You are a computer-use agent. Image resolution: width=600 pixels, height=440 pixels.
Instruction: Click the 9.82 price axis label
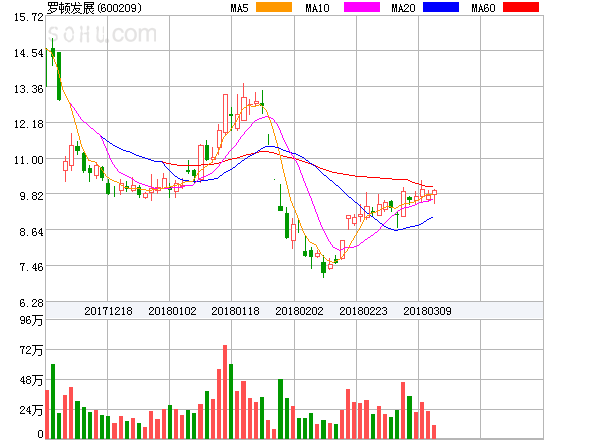coord(31,196)
